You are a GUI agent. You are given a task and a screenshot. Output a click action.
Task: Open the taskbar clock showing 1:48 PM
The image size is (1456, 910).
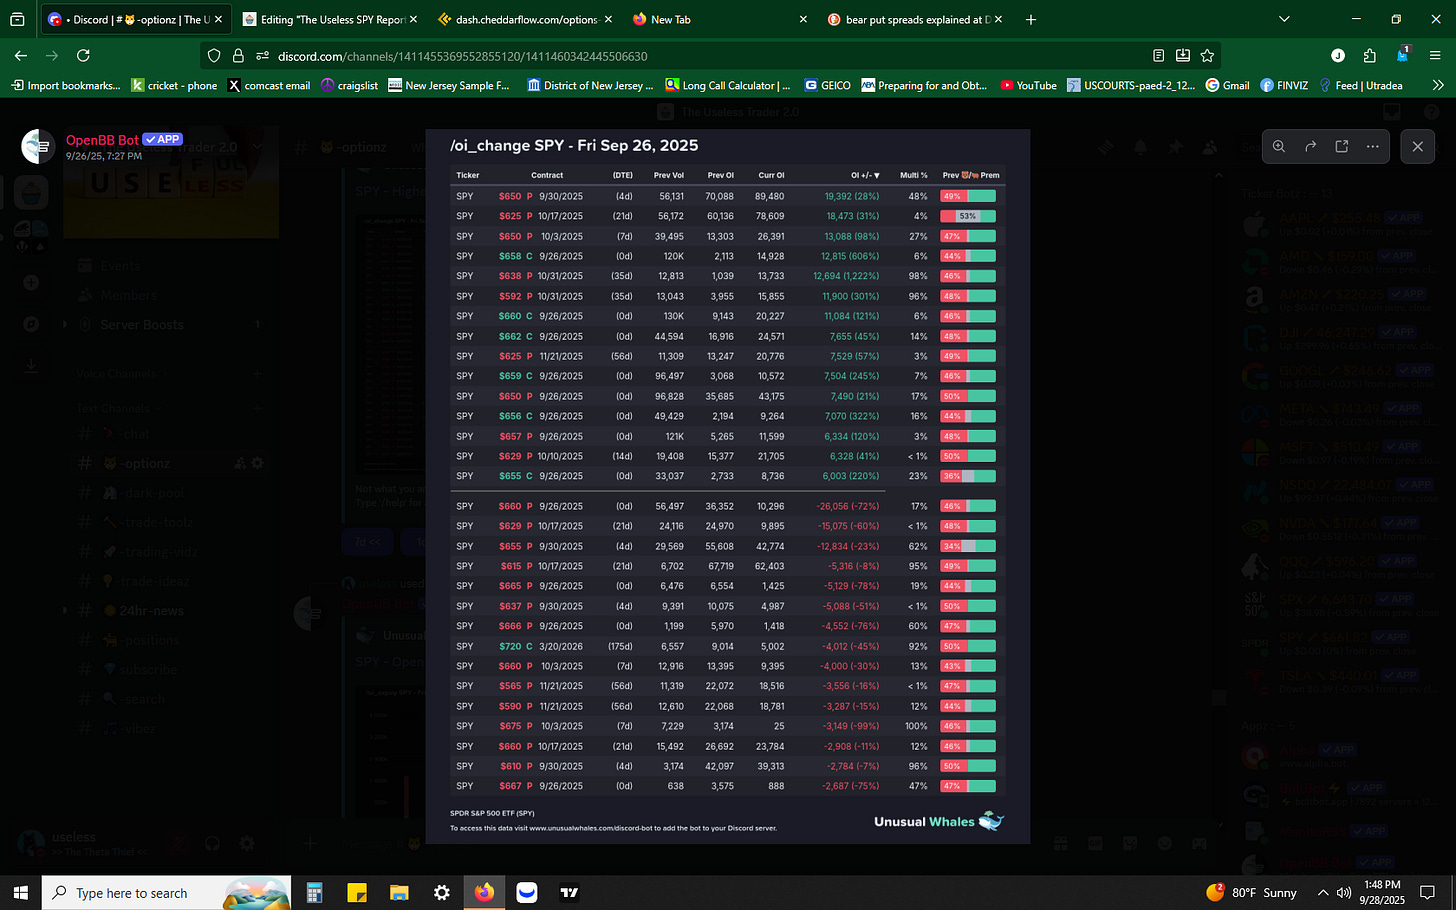pos(1382,892)
